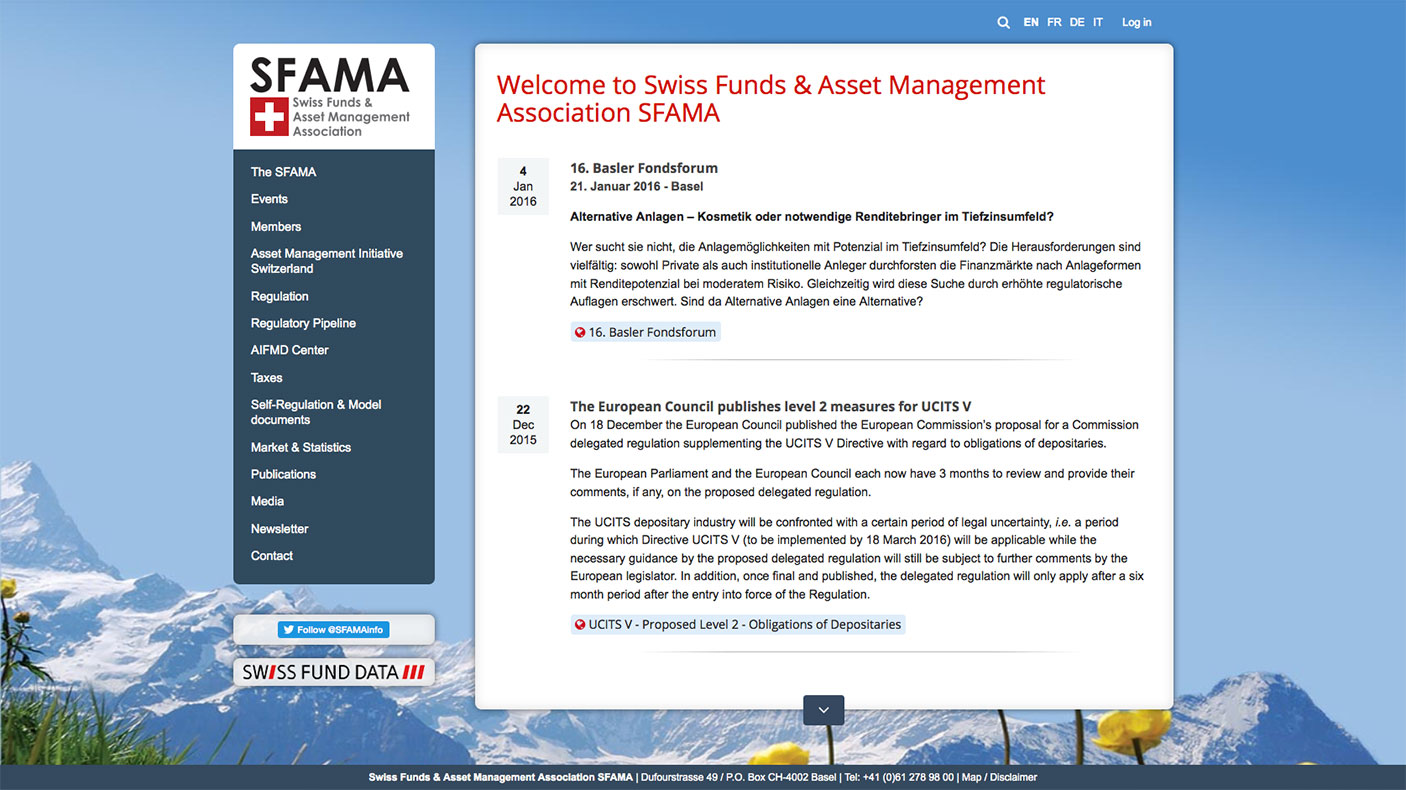Click the European Council UCITS V headline
Screen dimensions: 1406x790
(771, 407)
